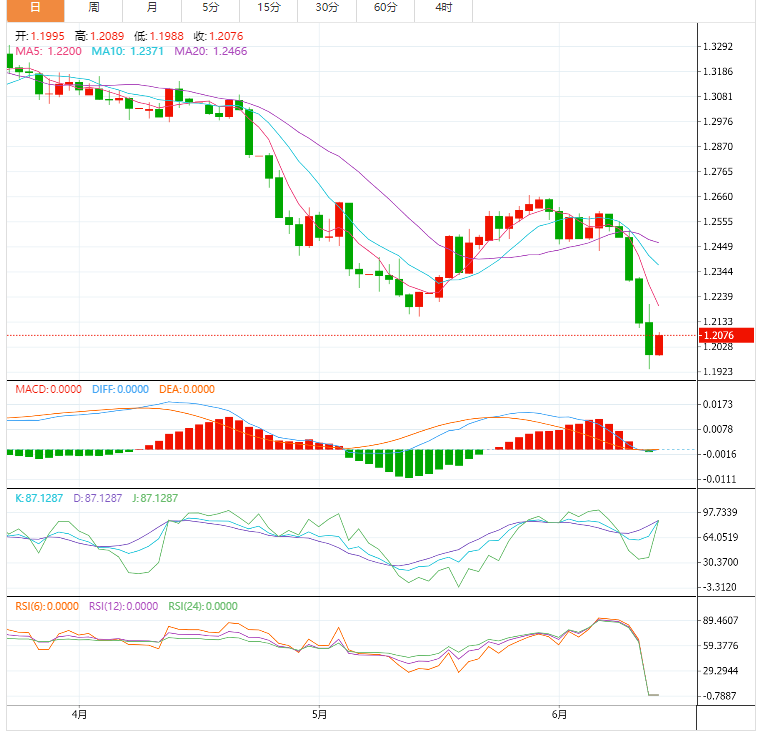Click the 30.3700 KDJ axis value

coord(720,562)
